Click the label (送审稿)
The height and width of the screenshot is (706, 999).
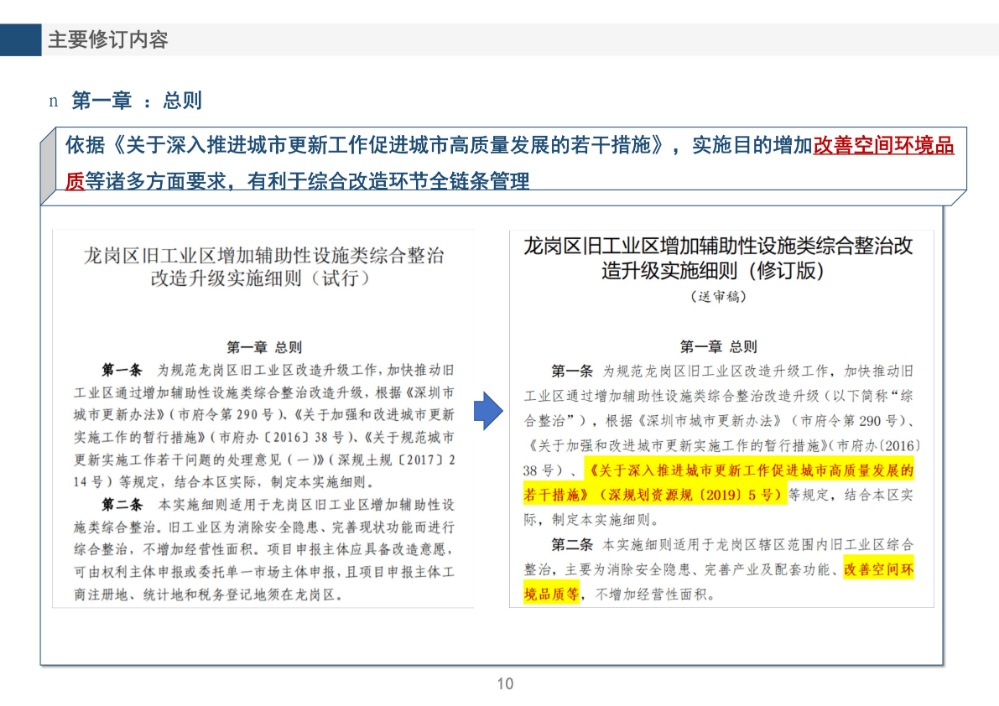coord(718,296)
